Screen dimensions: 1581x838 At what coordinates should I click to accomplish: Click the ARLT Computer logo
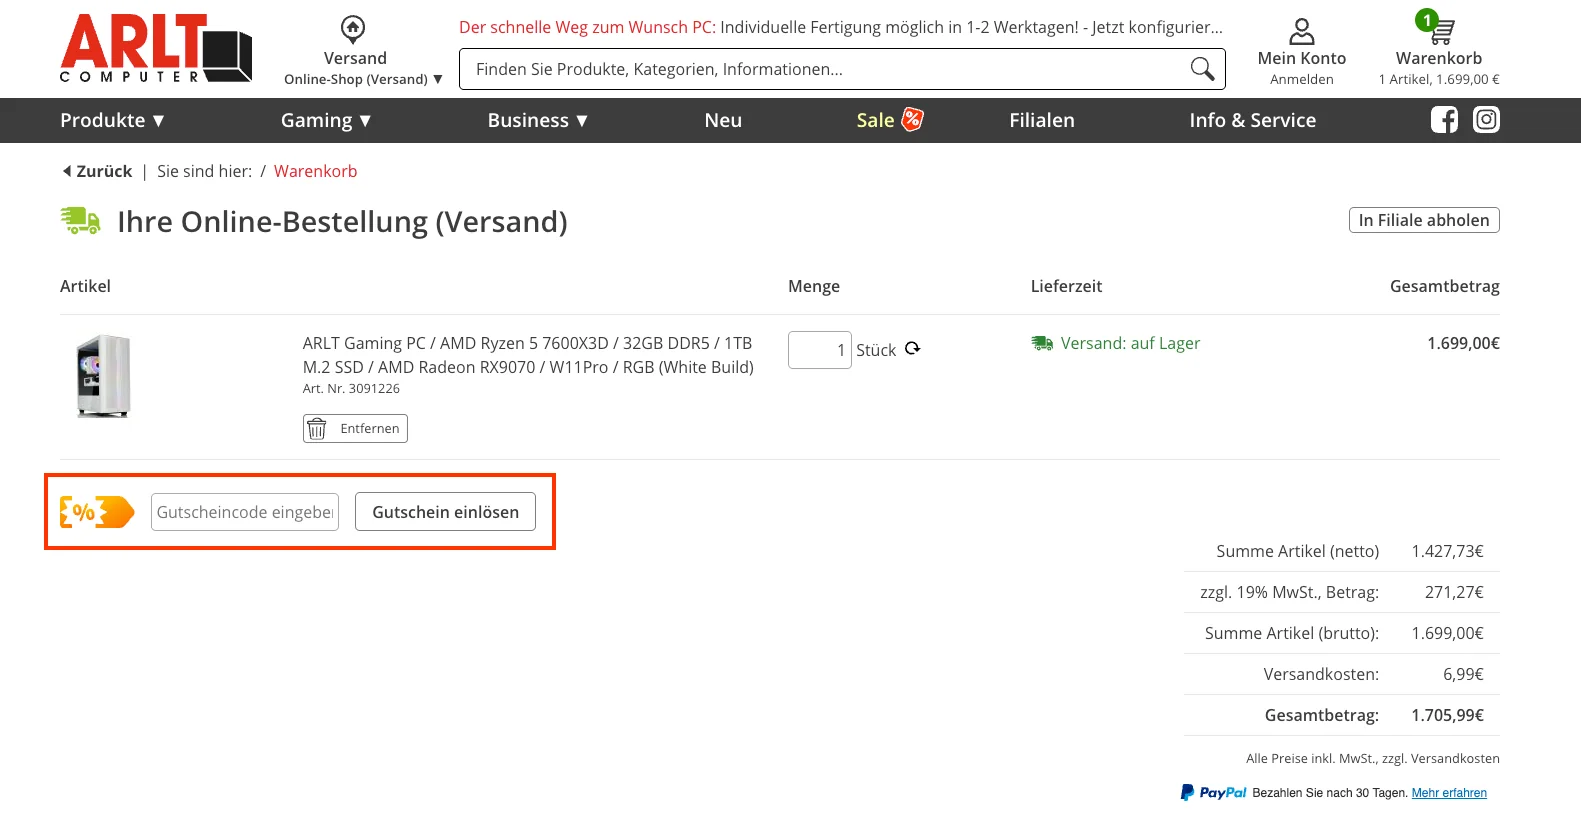156,48
